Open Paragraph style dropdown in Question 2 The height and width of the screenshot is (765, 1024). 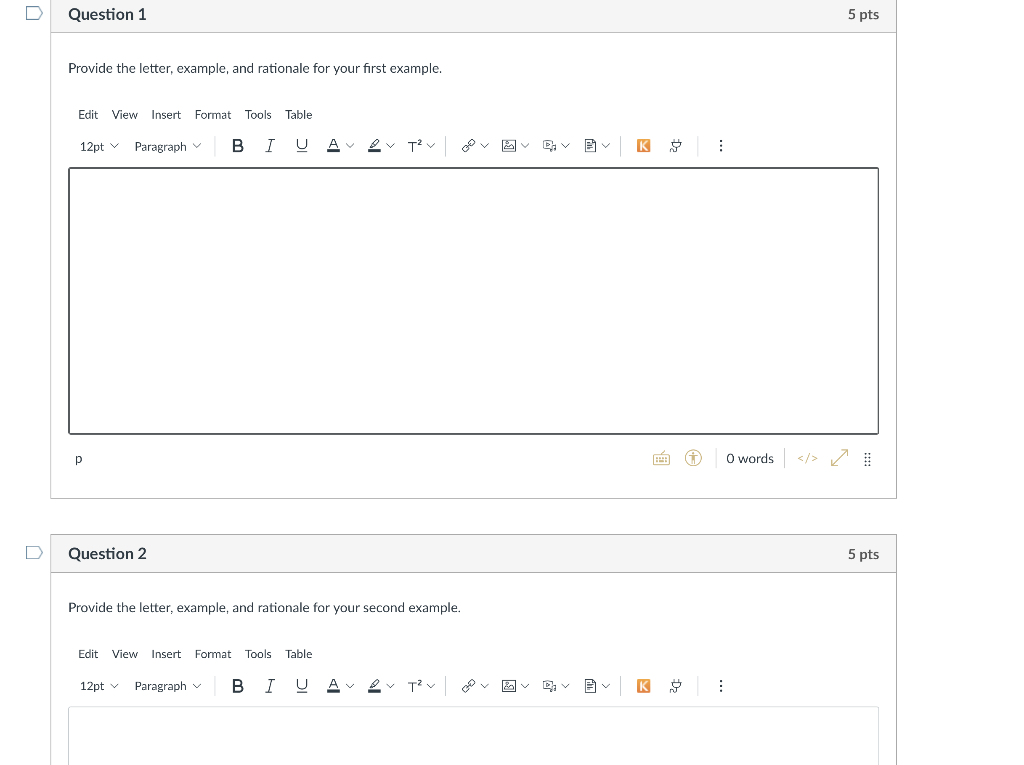point(168,686)
